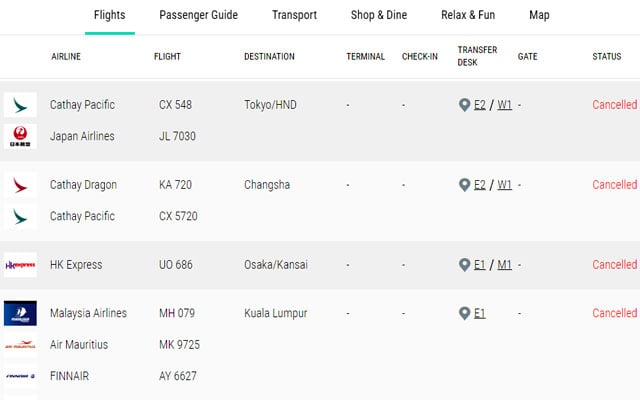Click the location pin in the Tokyo/HND row

click(464, 105)
